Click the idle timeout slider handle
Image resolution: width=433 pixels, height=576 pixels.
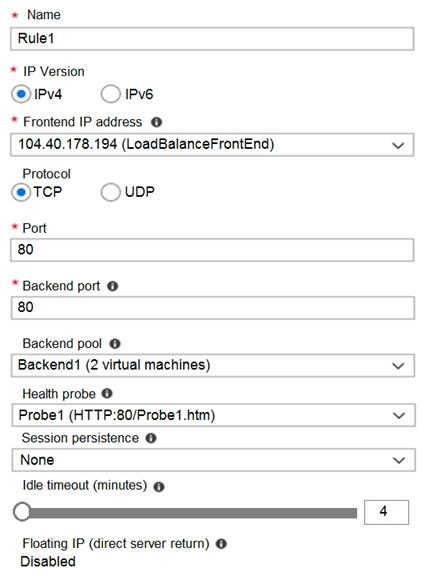22,512
